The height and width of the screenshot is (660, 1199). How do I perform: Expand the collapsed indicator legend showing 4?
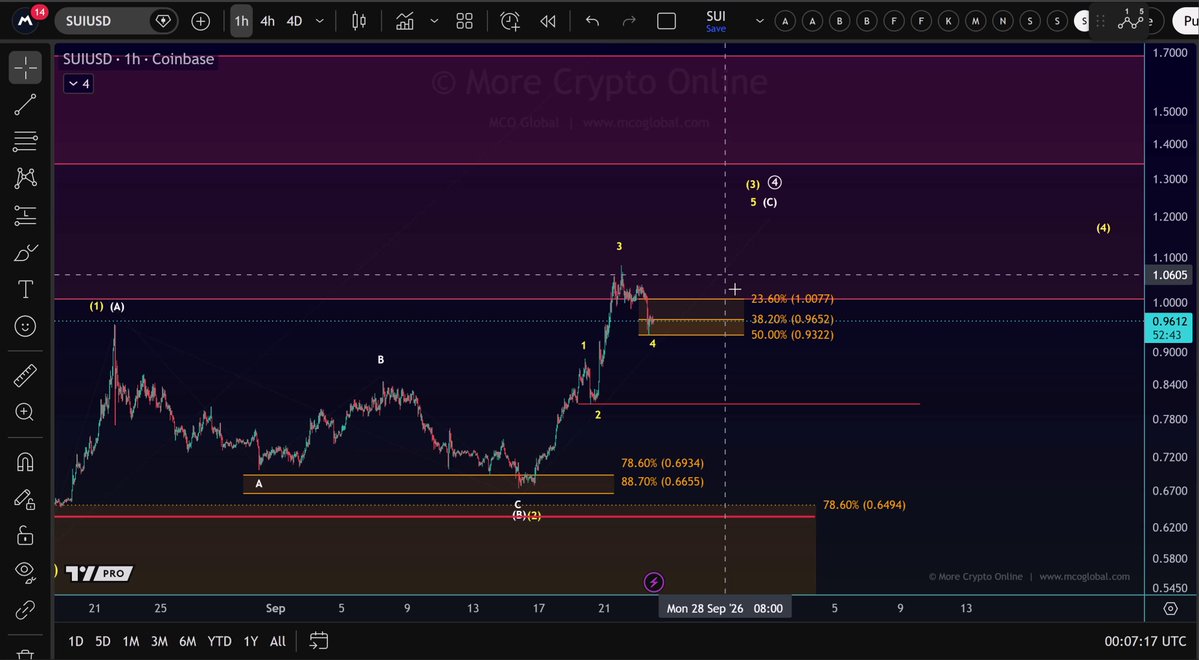click(80, 84)
